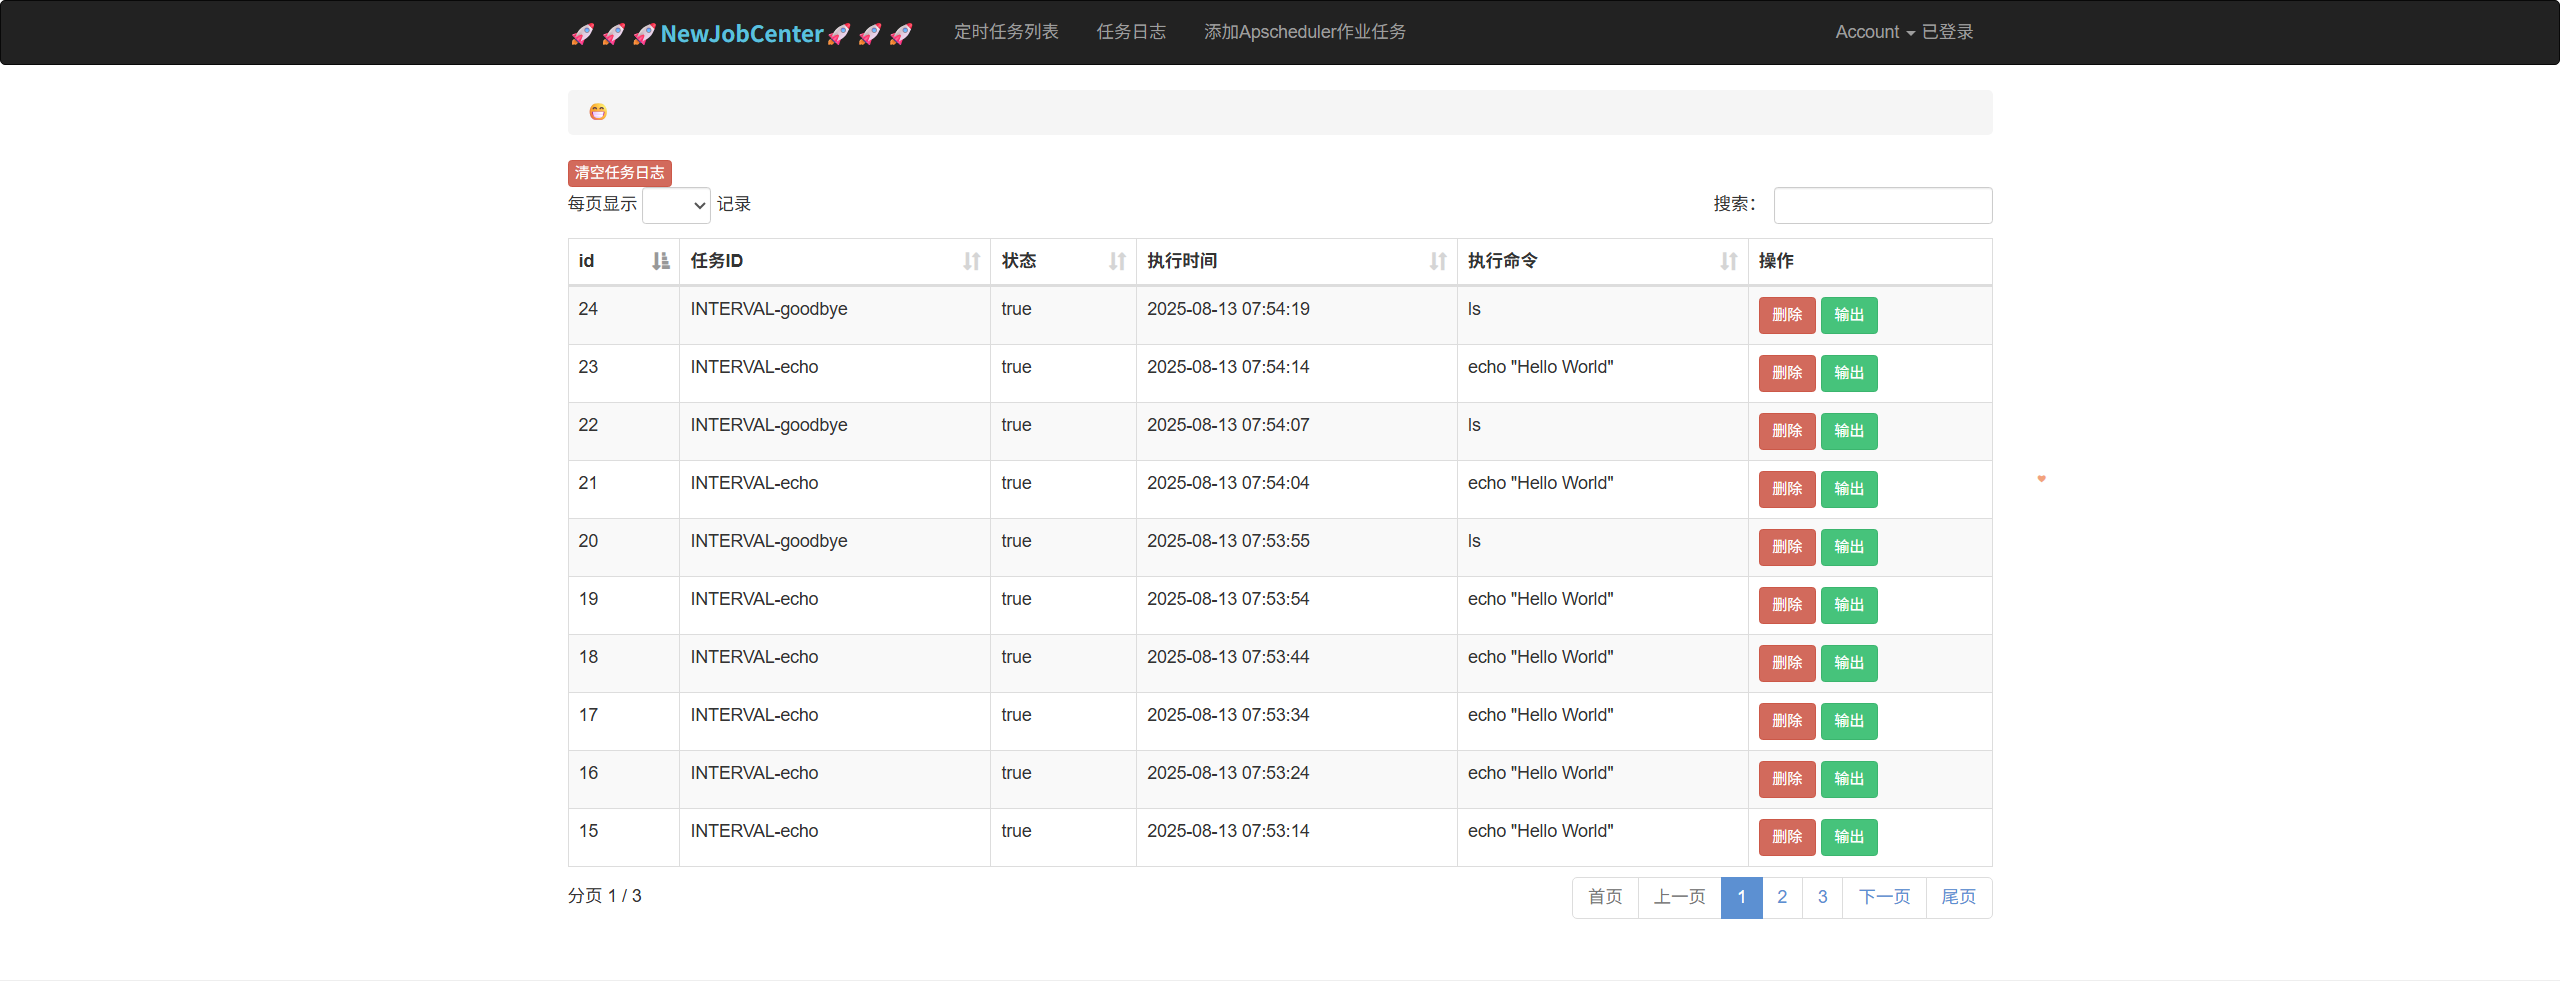Delete log row with id 20
Image resolution: width=2560 pixels, height=981 pixels.
(x=1787, y=547)
